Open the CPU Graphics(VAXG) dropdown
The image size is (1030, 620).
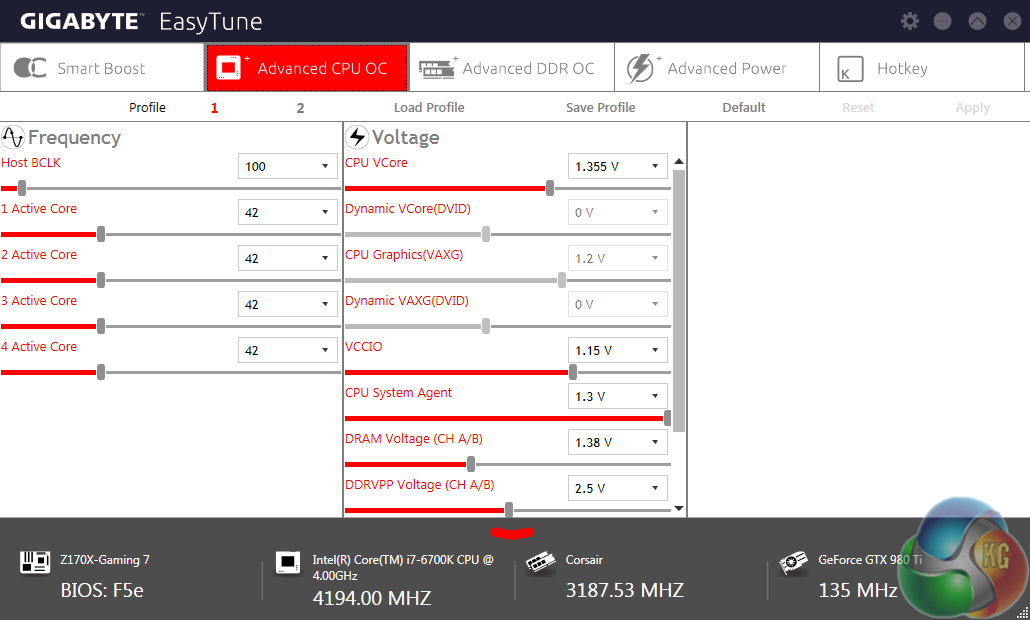click(617, 258)
